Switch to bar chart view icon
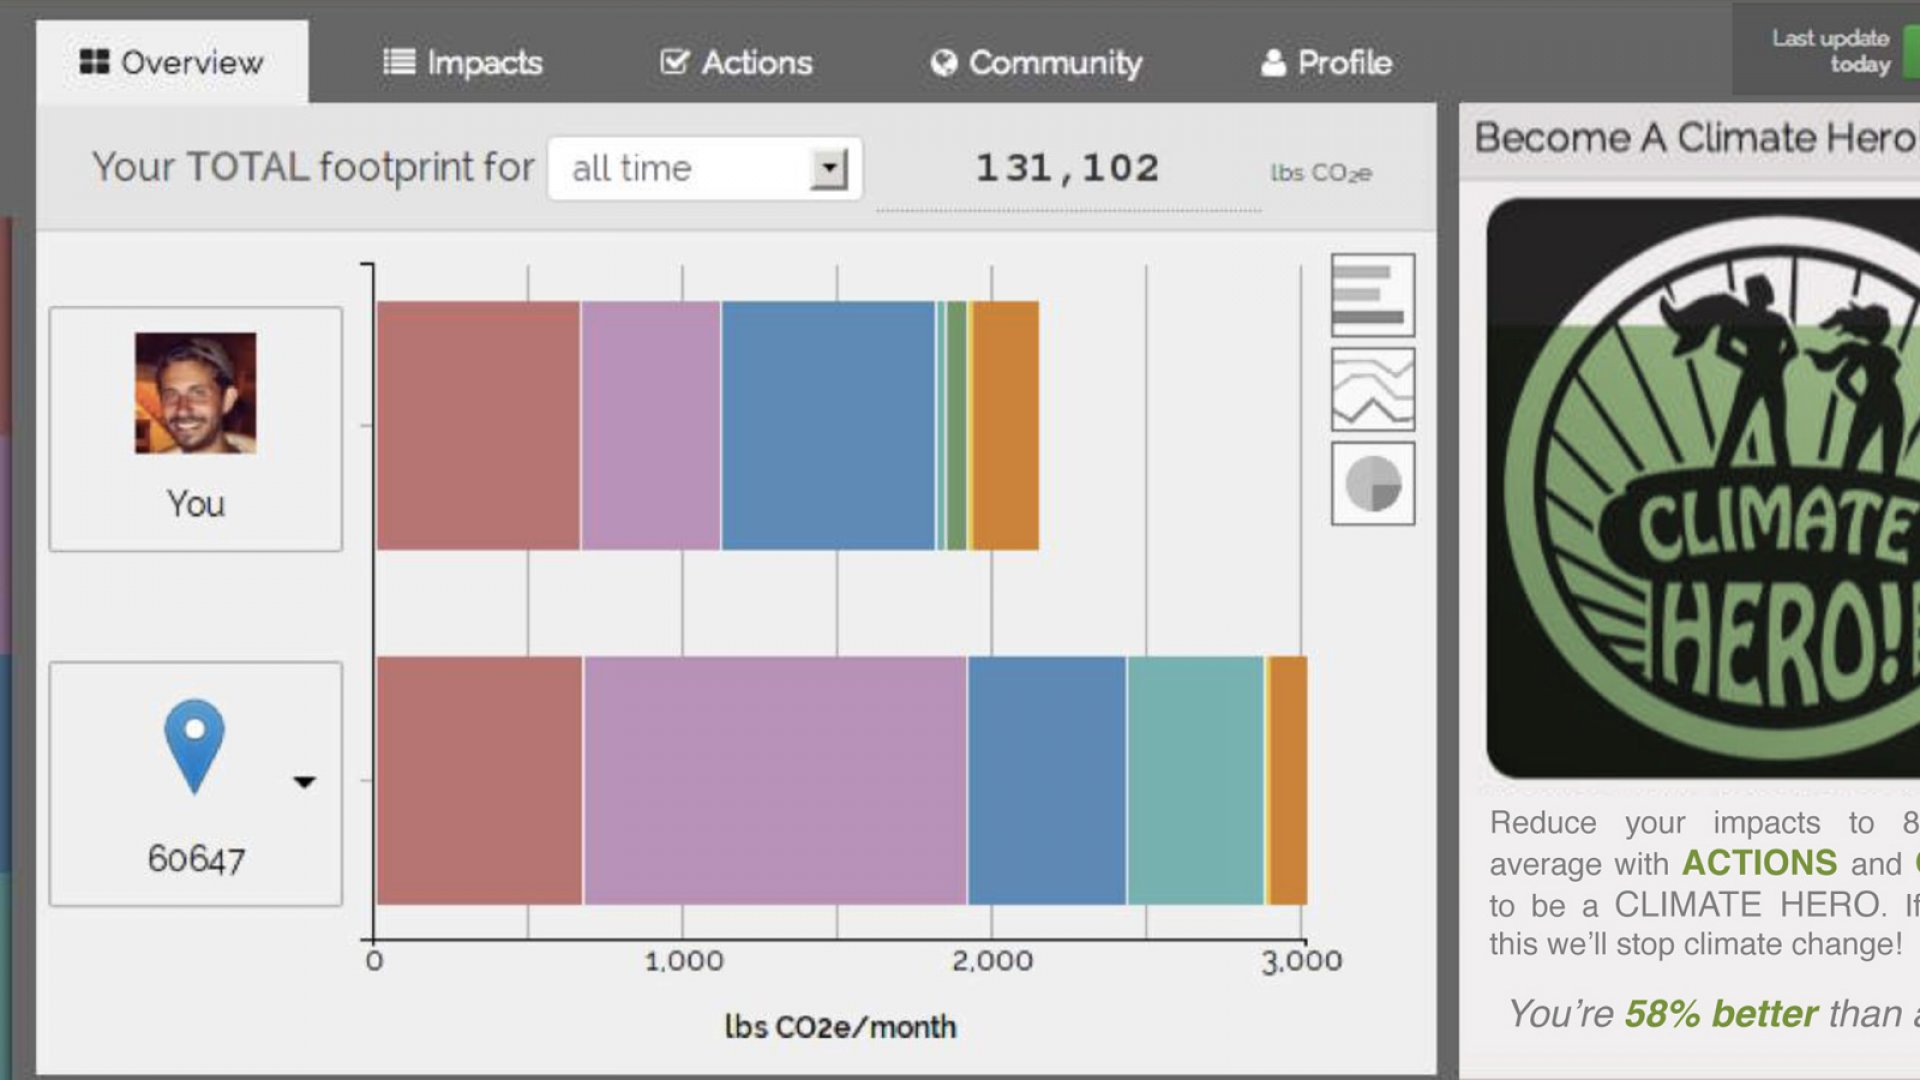 [x=1372, y=295]
